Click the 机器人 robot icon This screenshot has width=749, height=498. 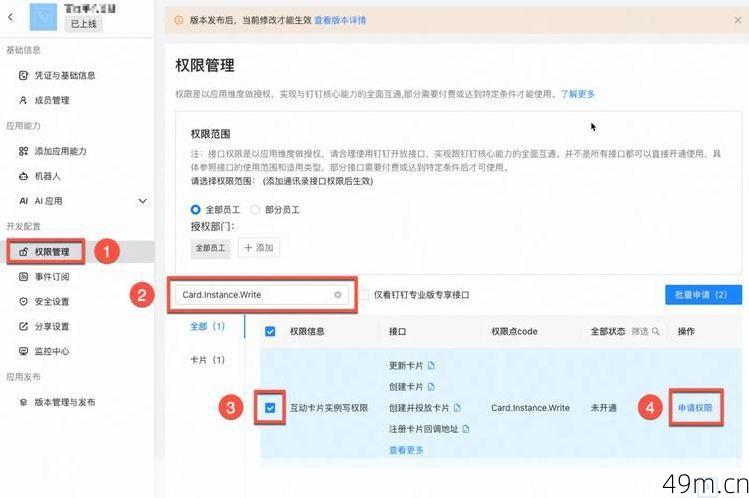[23, 176]
